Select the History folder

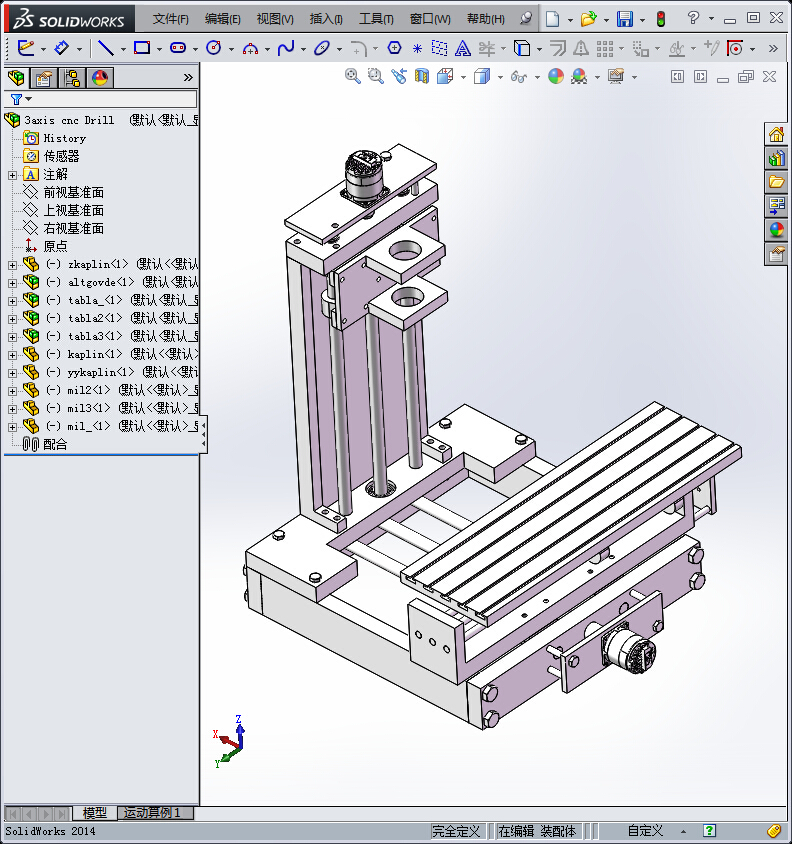(x=65, y=138)
